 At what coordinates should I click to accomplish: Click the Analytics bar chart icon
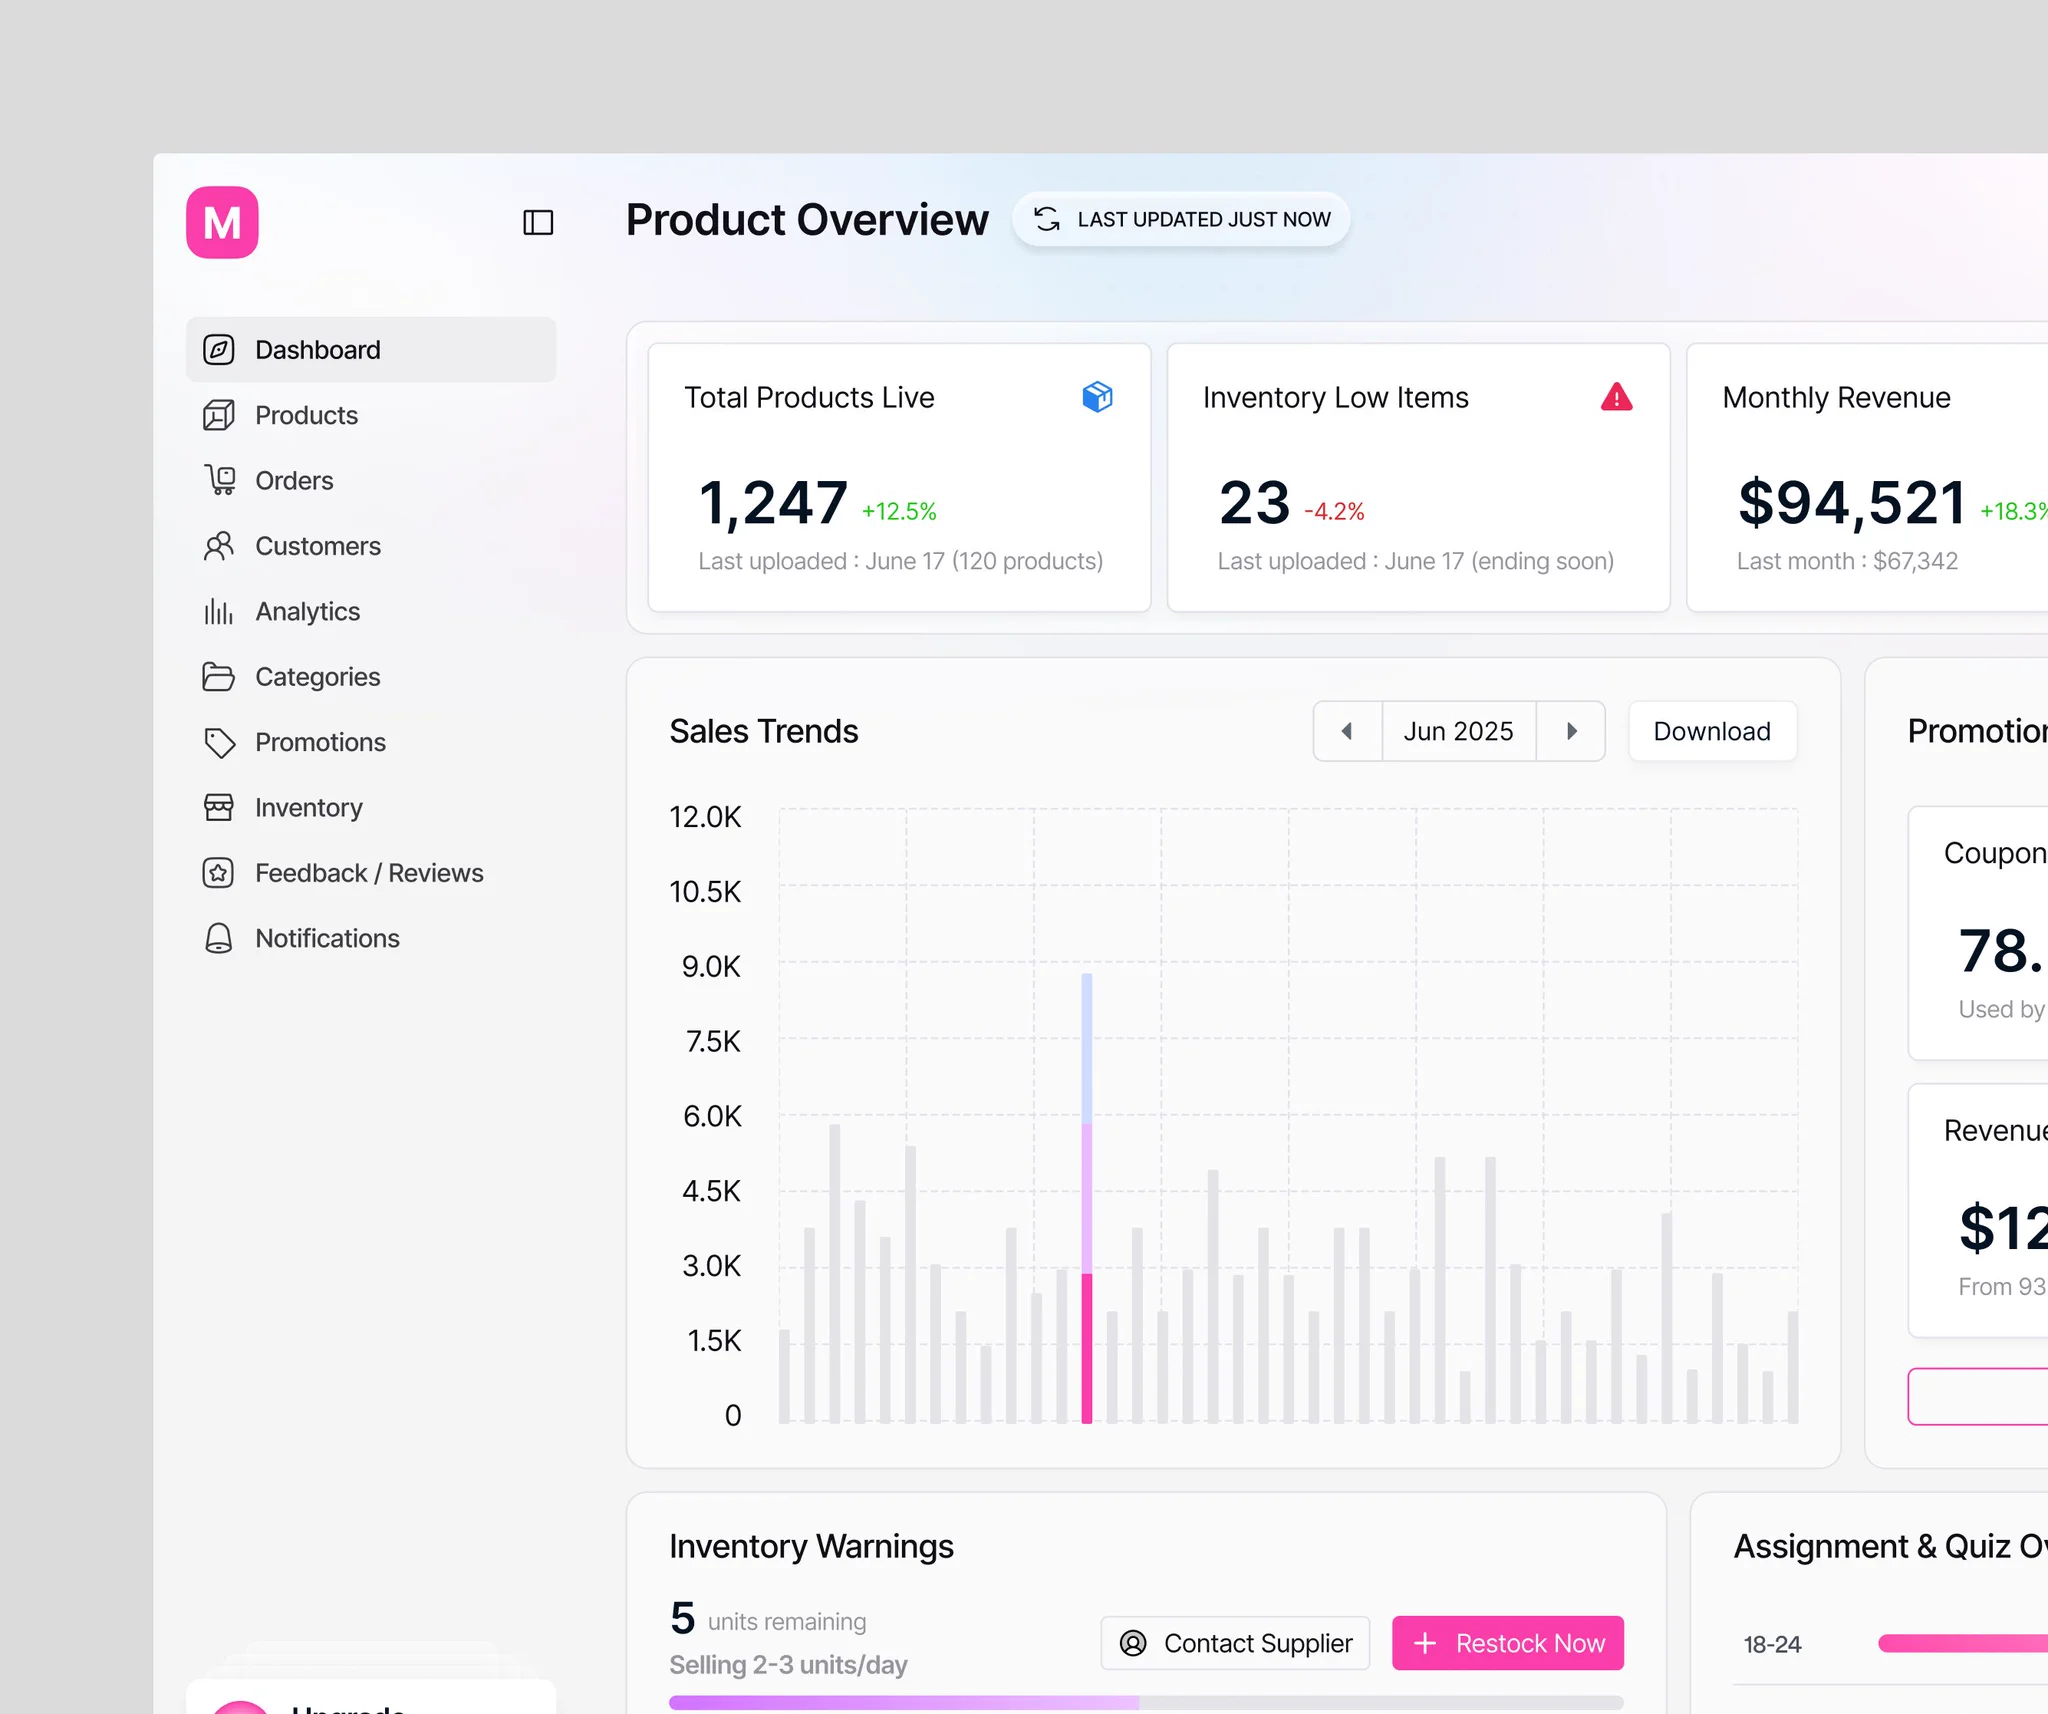(219, 611)
